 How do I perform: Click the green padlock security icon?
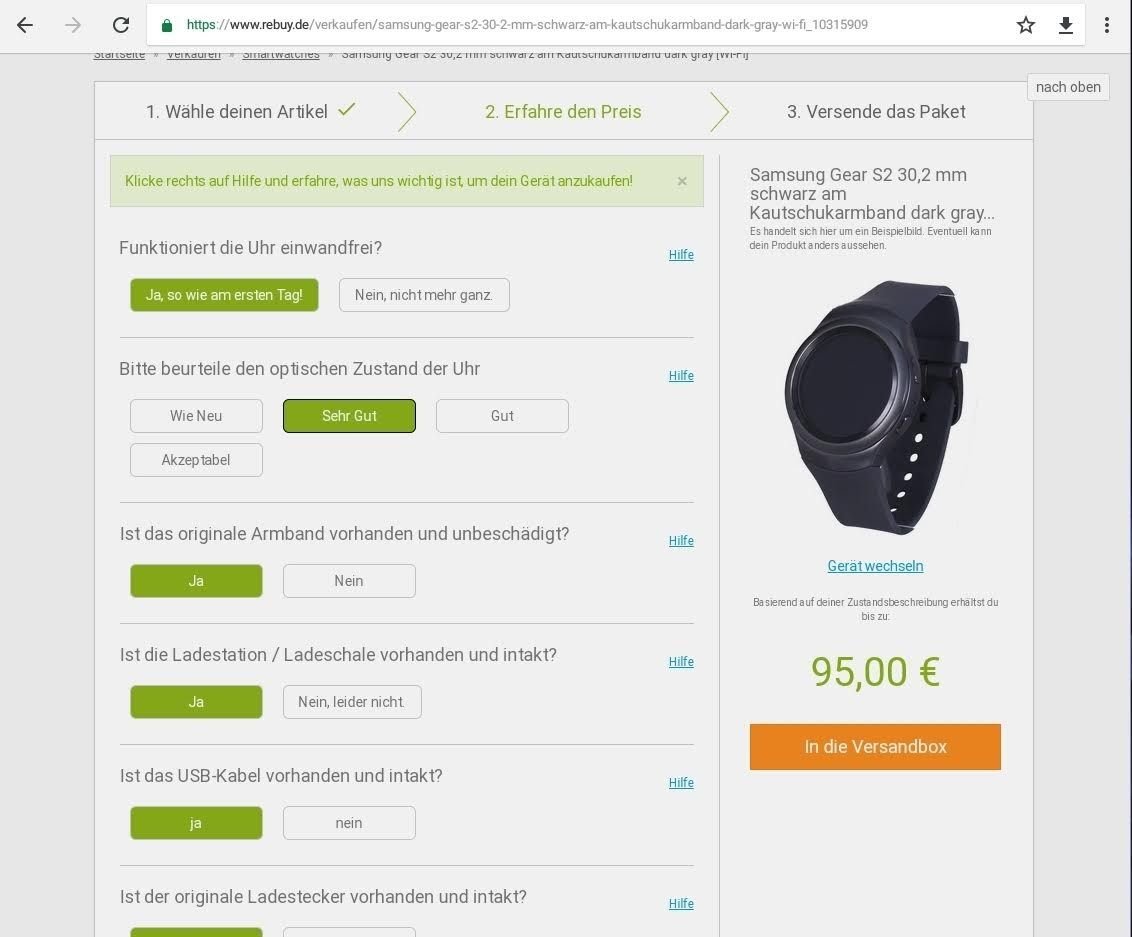167,25
